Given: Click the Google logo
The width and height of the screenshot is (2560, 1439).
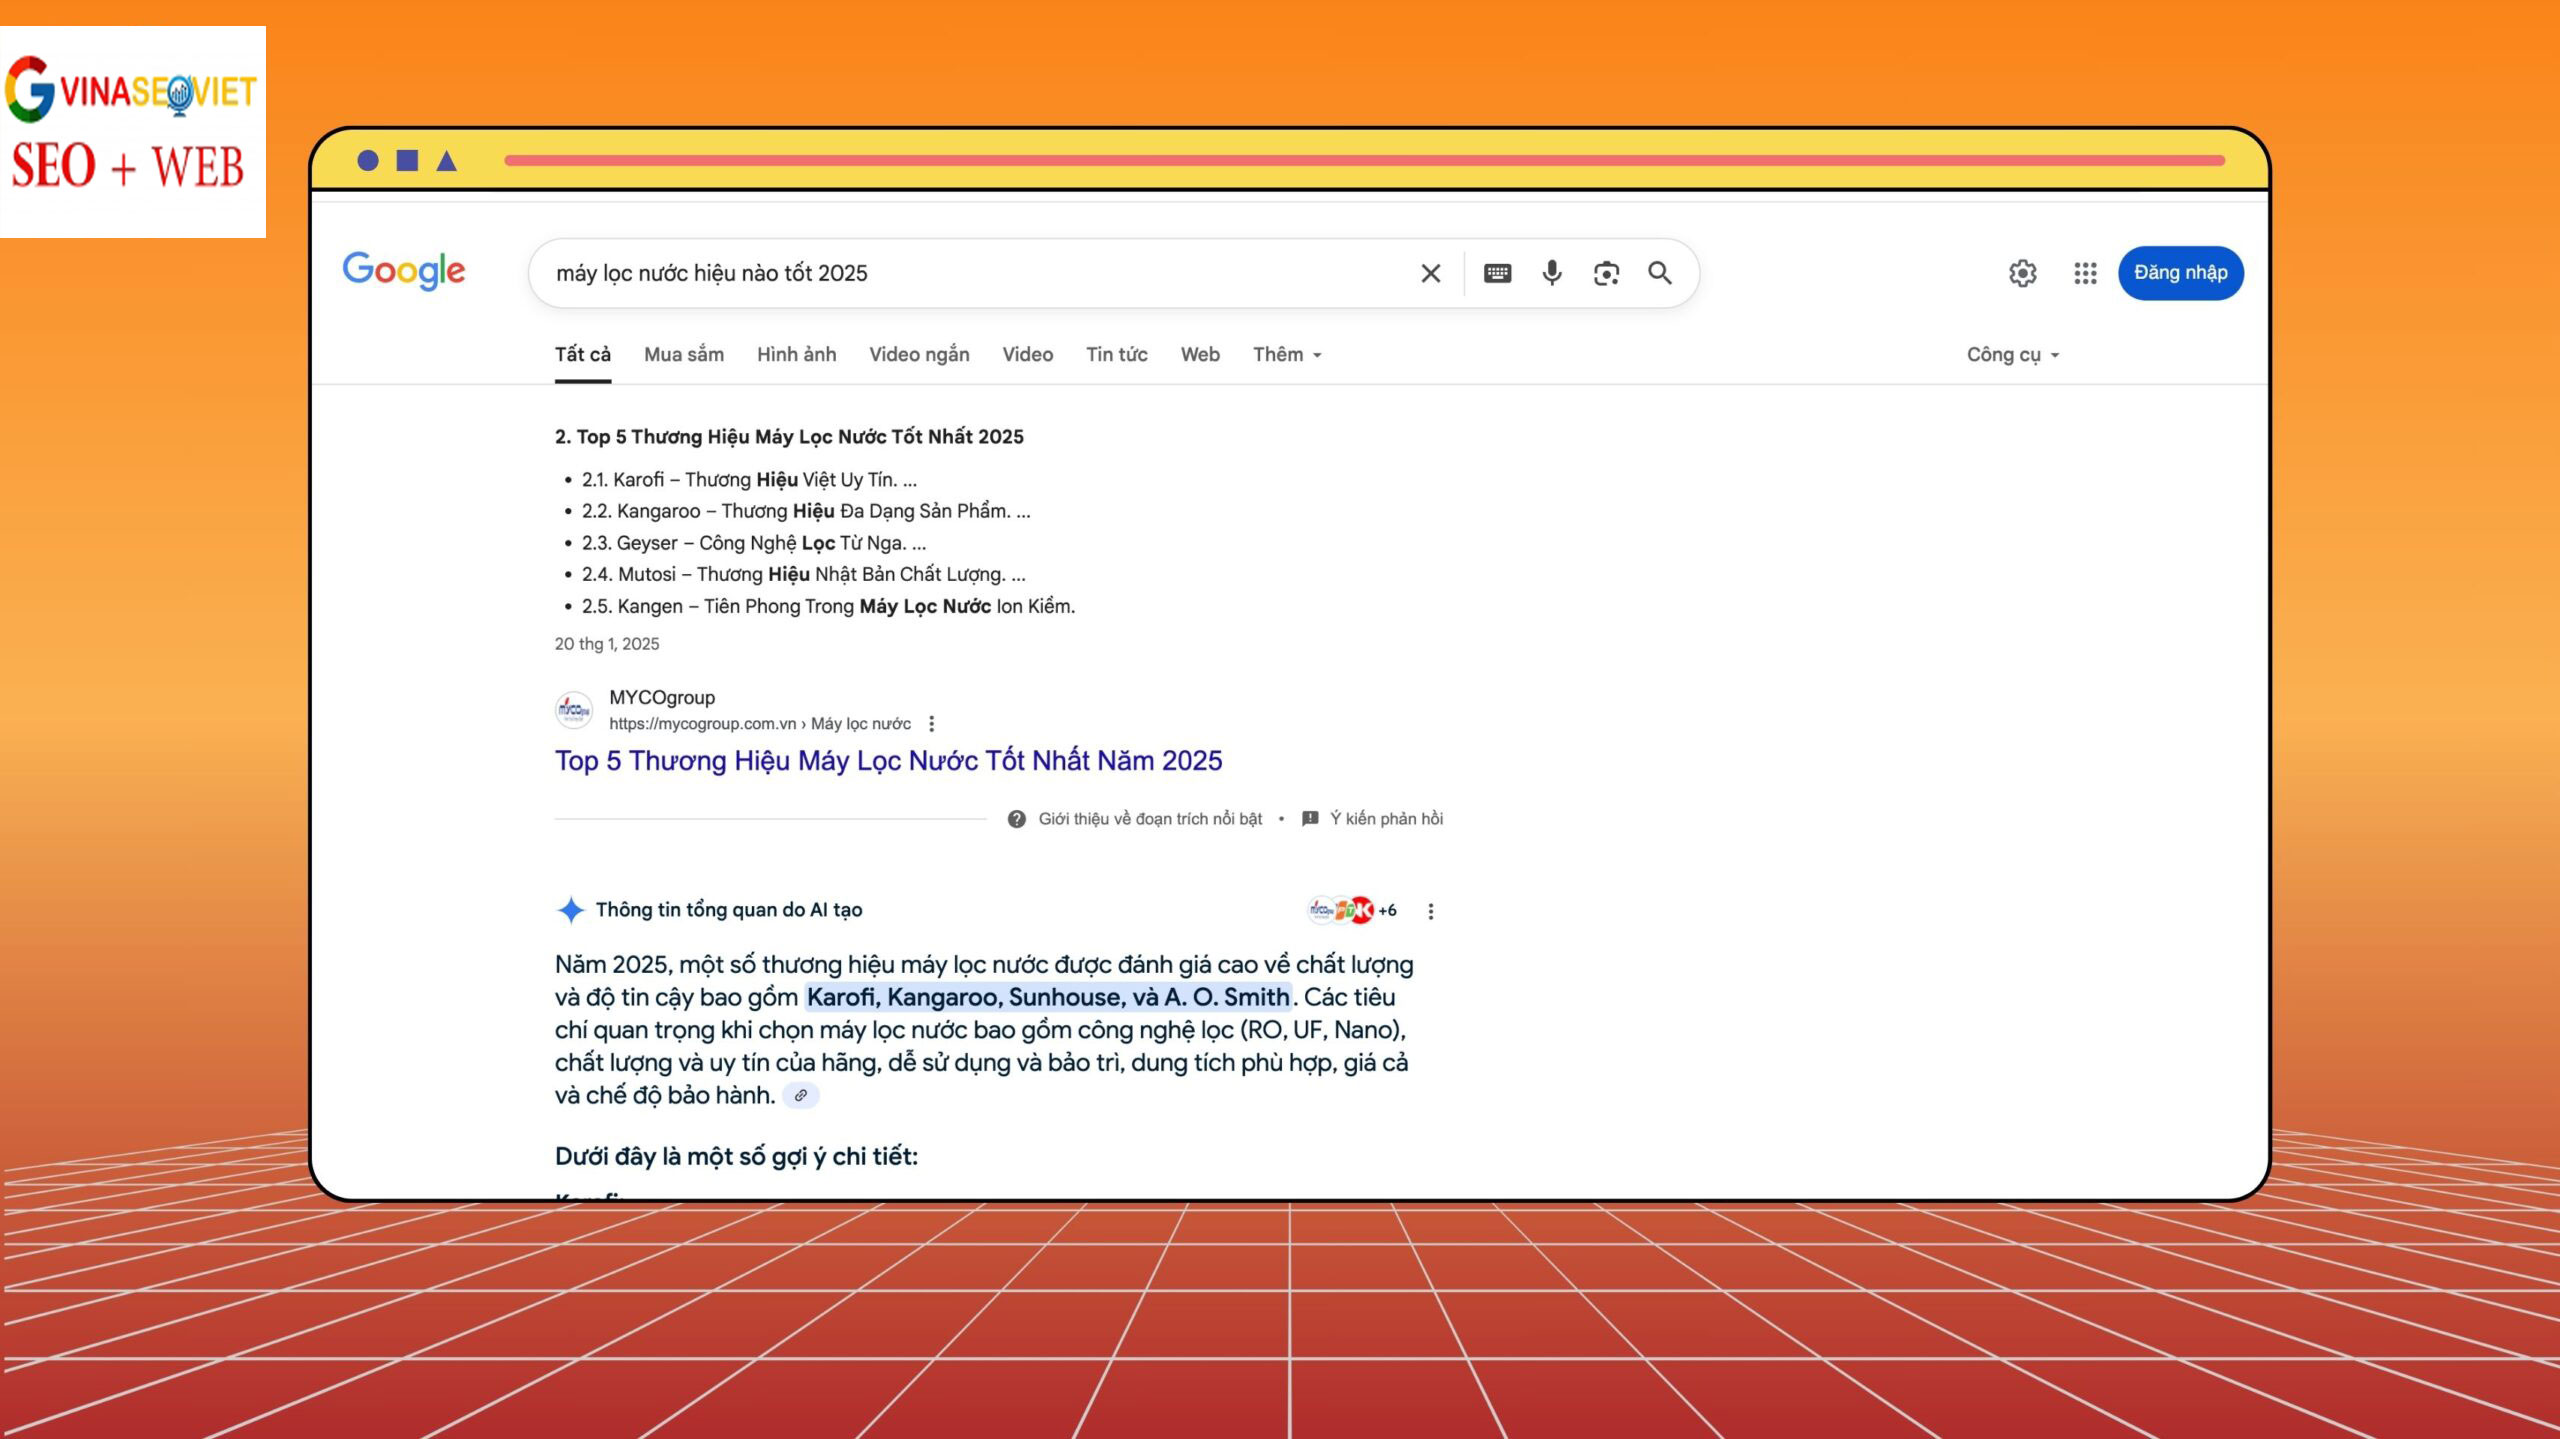Looking at the screenshot, I should point(404,271).
